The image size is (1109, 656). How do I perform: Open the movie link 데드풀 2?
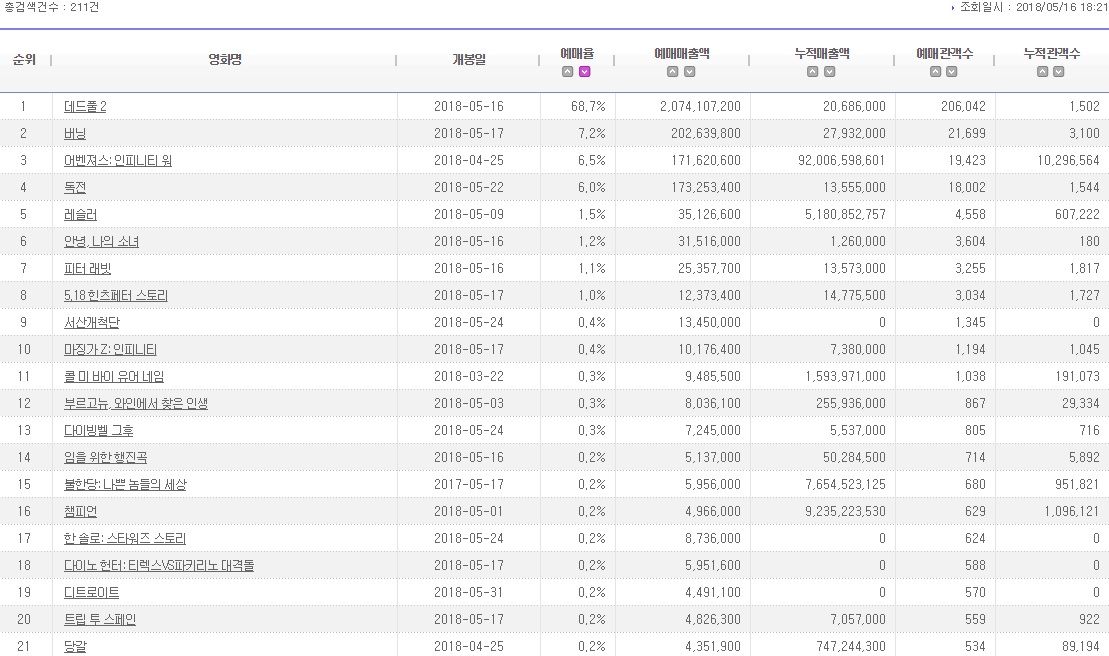point(85,106)
